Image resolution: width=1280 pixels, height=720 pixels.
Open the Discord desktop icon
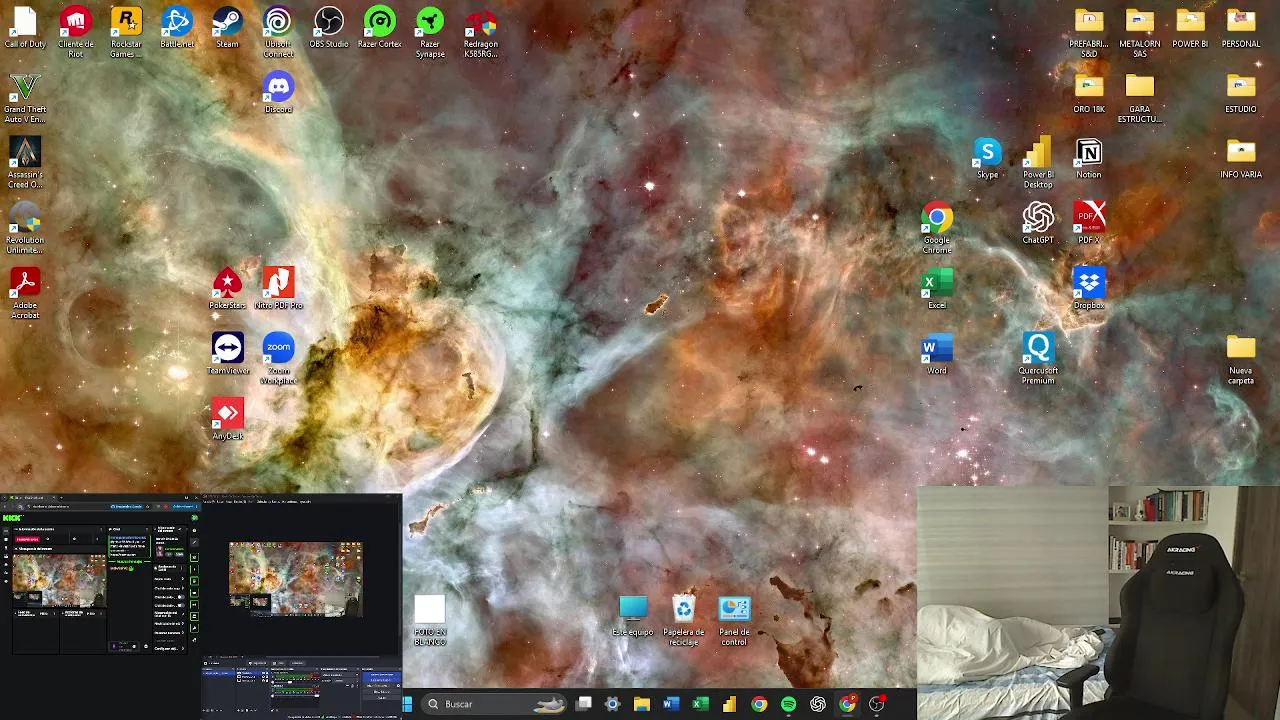278,94
